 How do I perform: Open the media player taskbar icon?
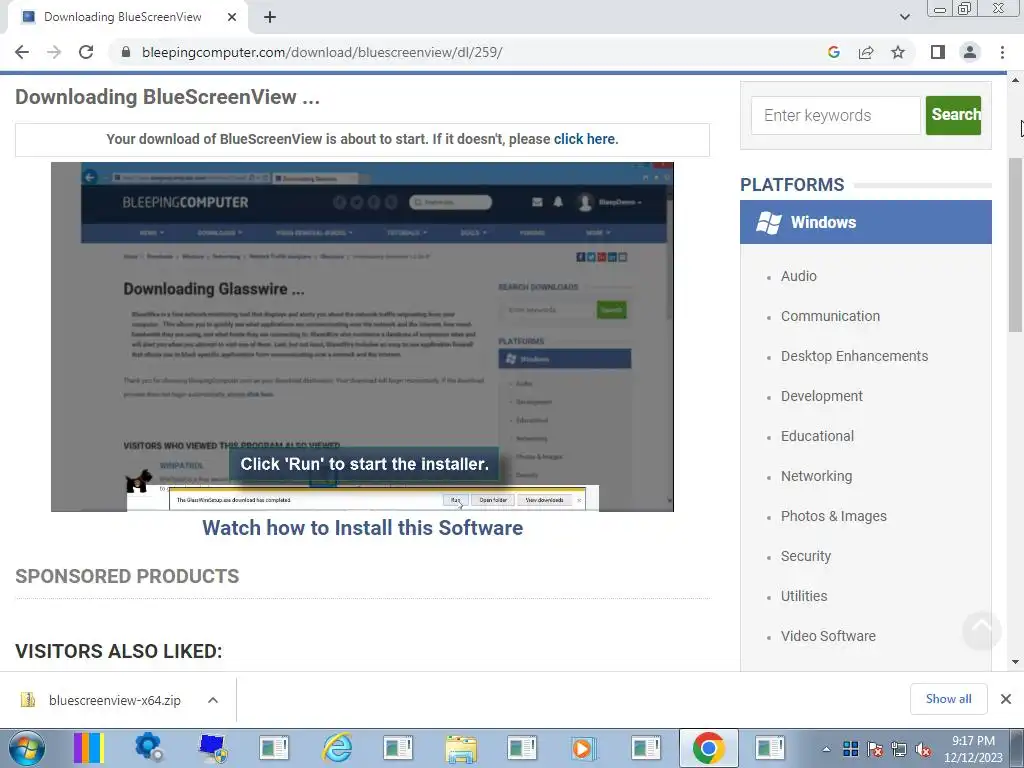[584, 748]
